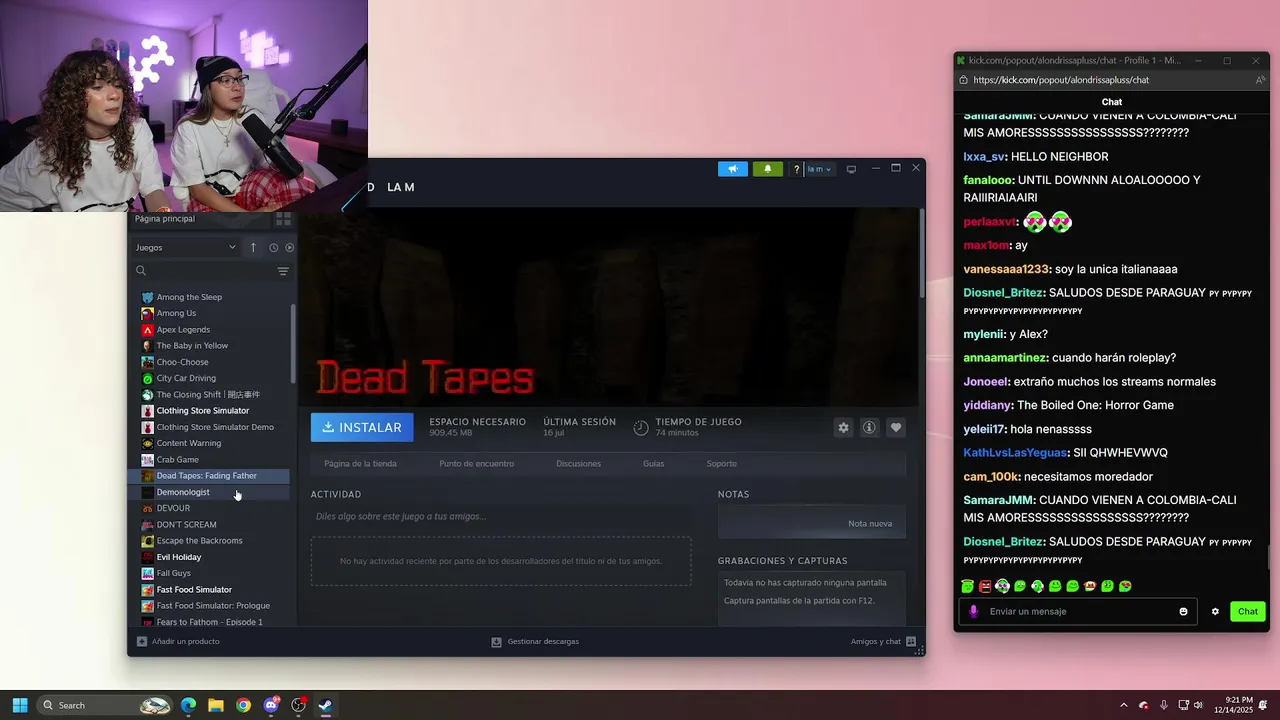Select 'DEVOUR' in game list
This screenshot has height=720, width=1280.
pyautogui.click(x=173, y=508)
